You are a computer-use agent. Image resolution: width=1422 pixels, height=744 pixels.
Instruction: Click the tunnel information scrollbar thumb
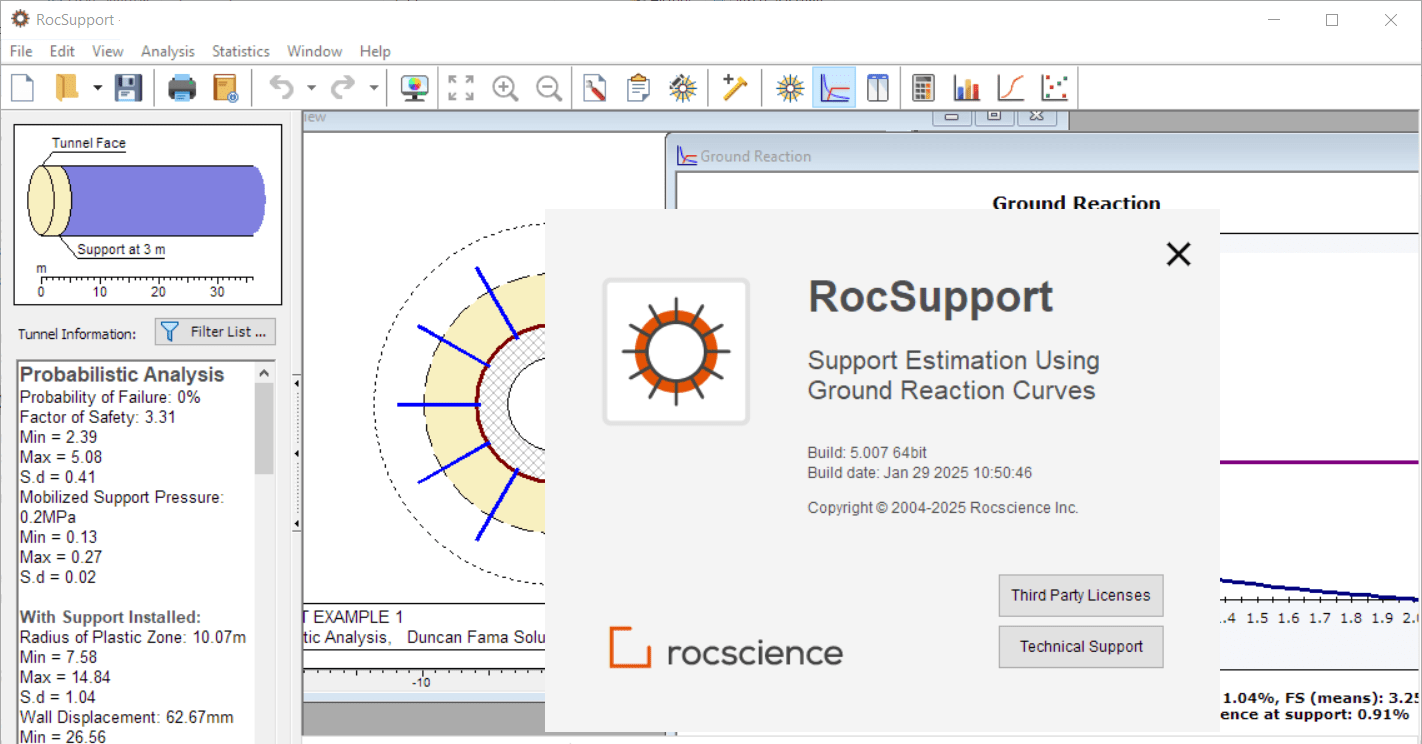pos(265,428)
